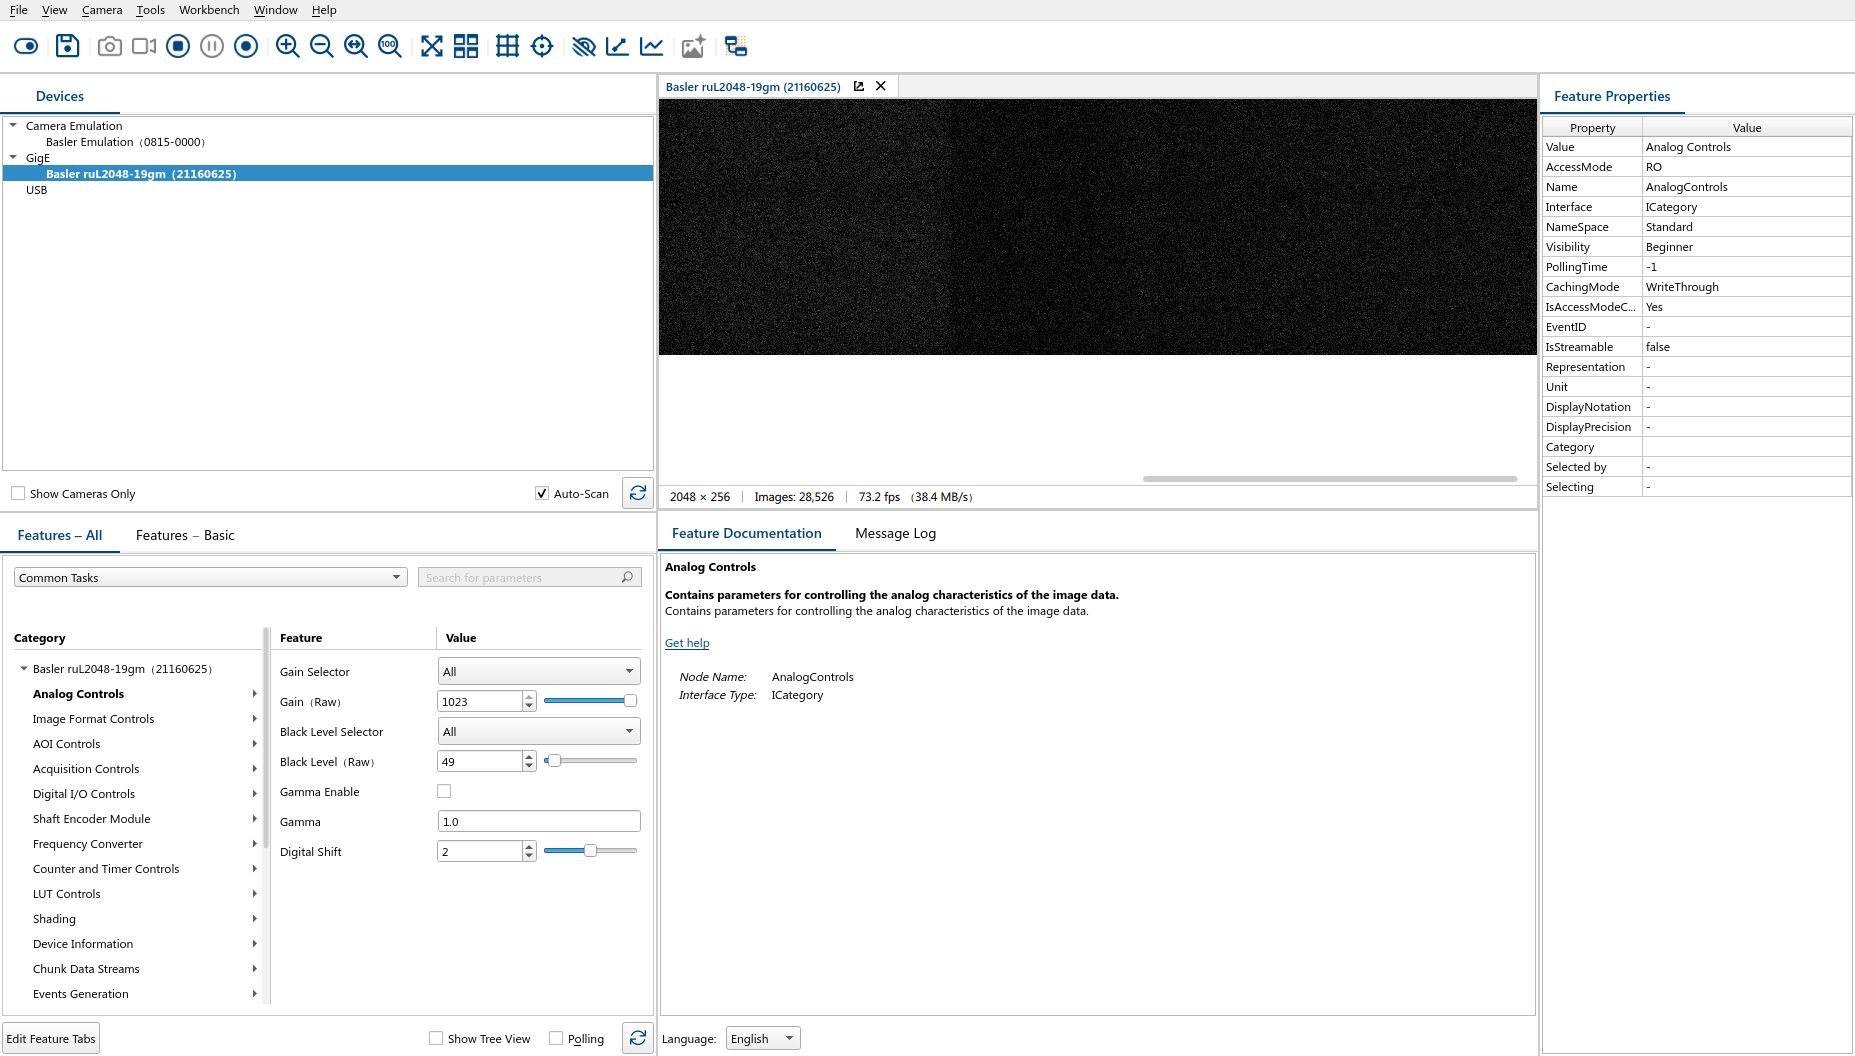
Task: Open the line profile chart tool
Action: point(618,46)
